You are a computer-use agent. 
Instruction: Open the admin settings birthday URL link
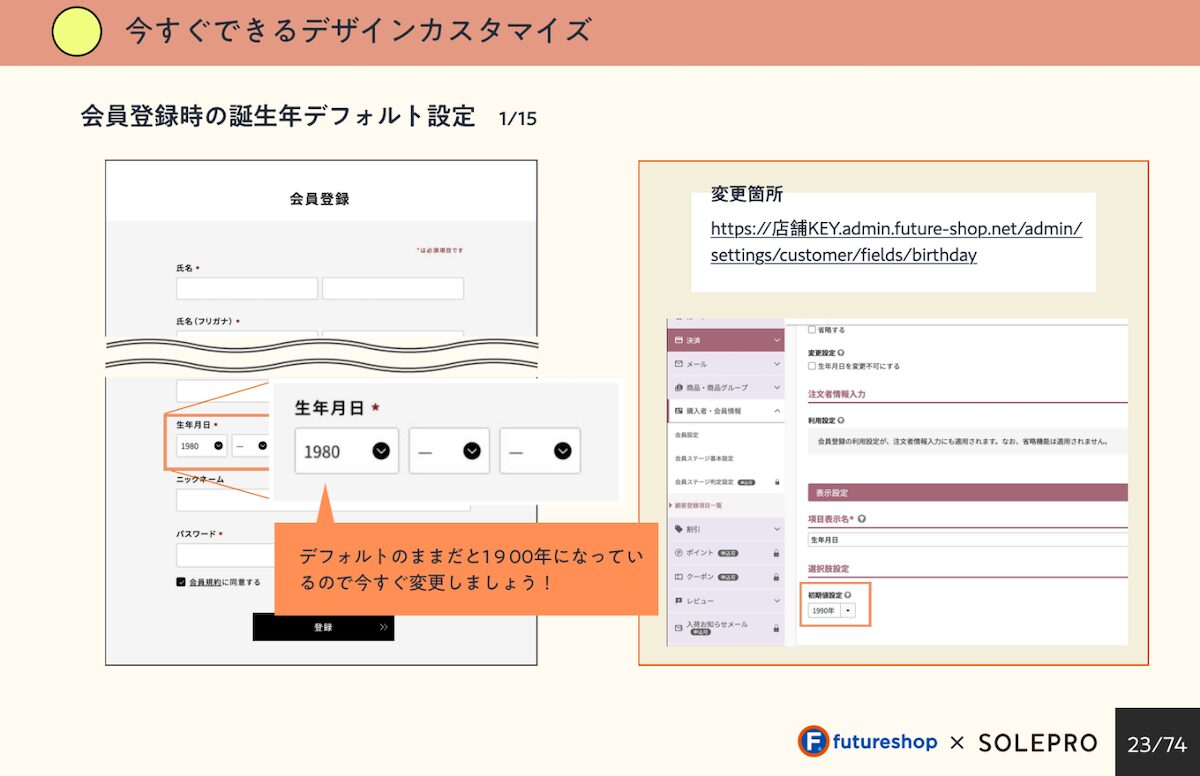point(895,241)
